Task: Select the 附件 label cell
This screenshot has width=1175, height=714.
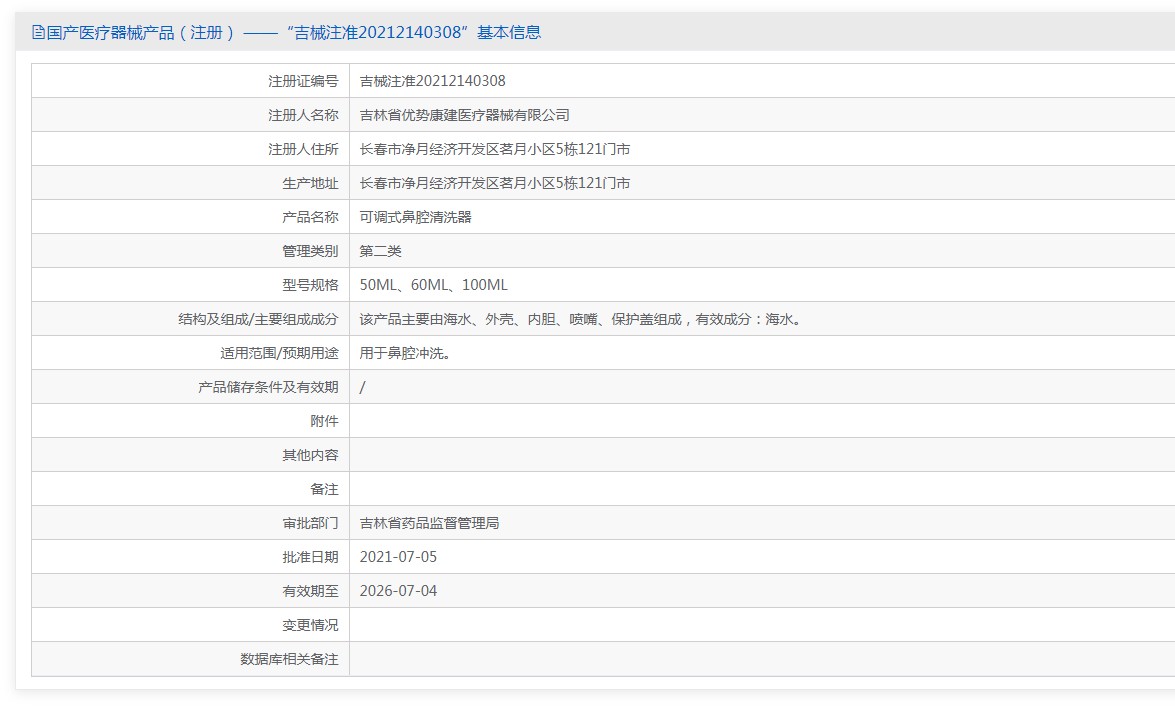Action: pyautogui.click(x=190, y=421)
